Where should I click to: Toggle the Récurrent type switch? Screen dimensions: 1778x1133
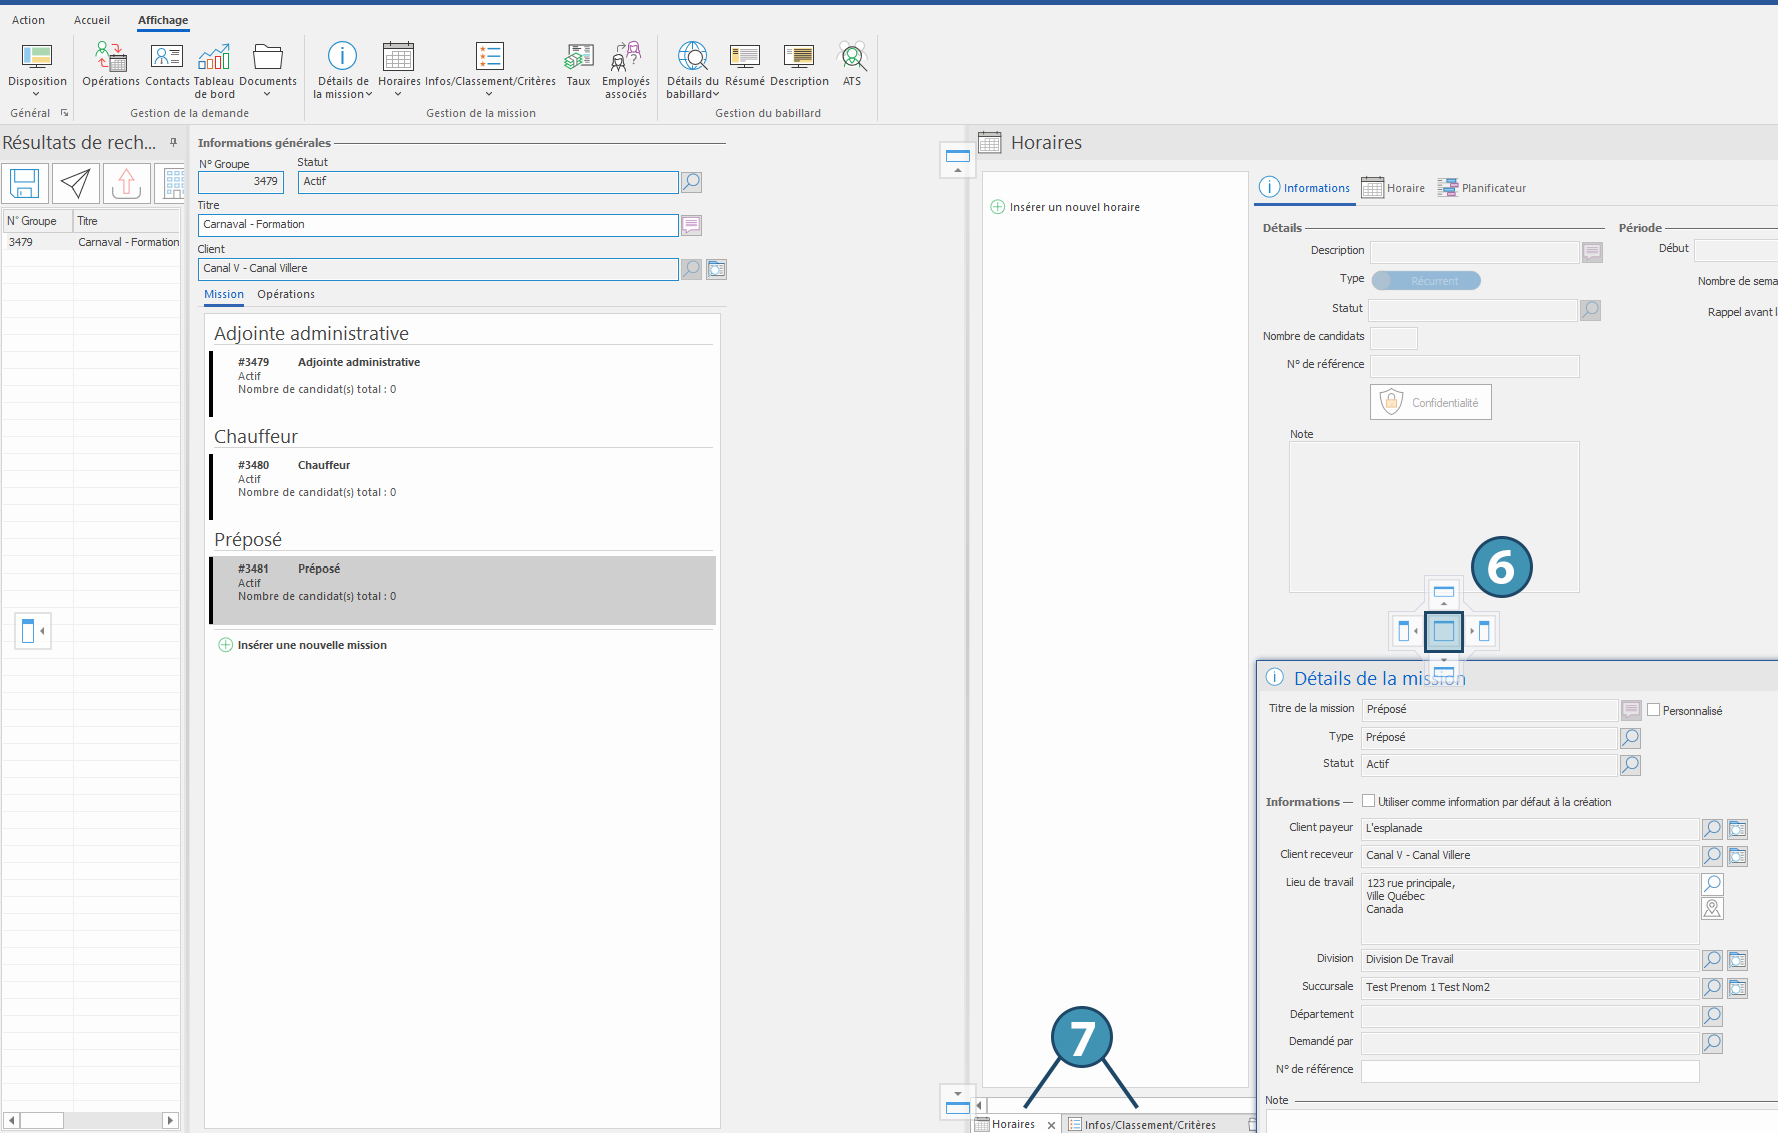pos(1425,281)
